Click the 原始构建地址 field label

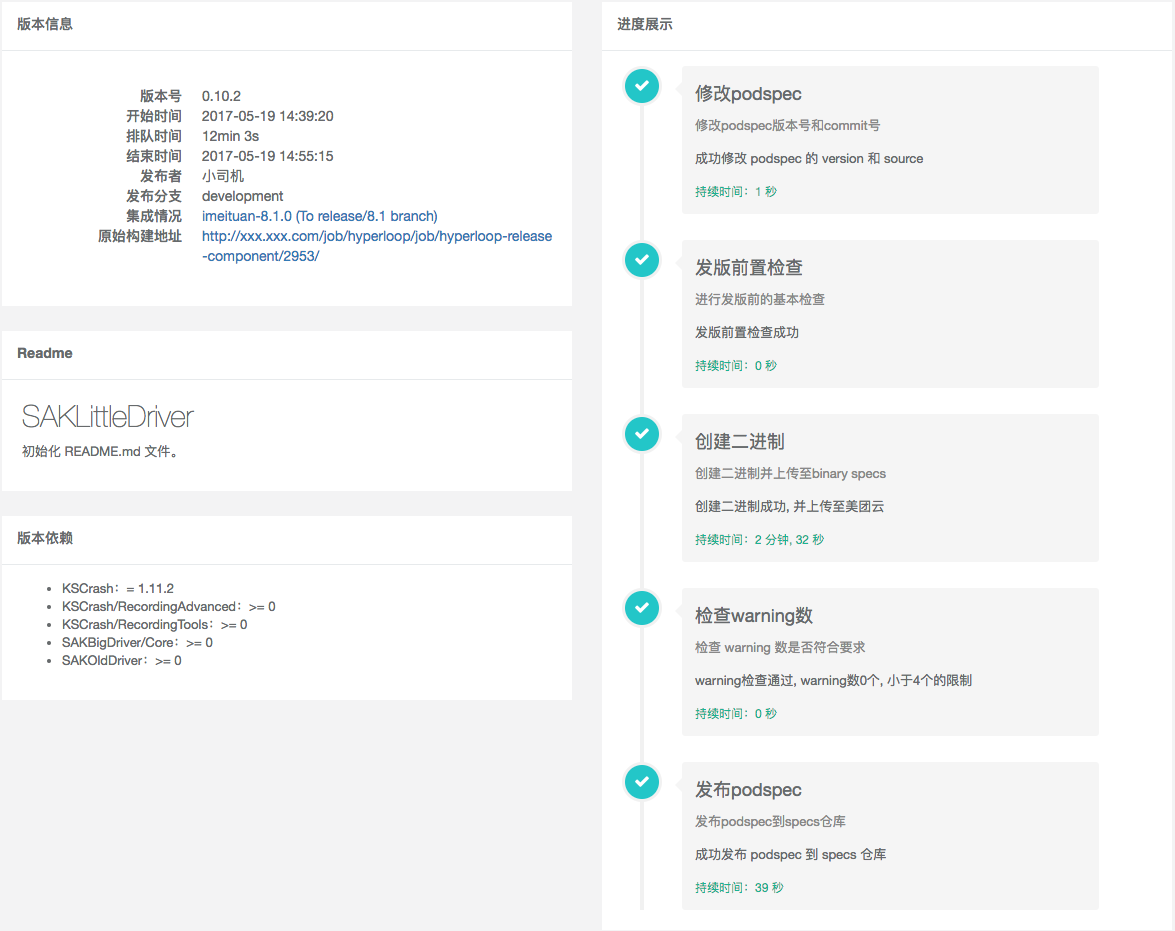[139, 236]
